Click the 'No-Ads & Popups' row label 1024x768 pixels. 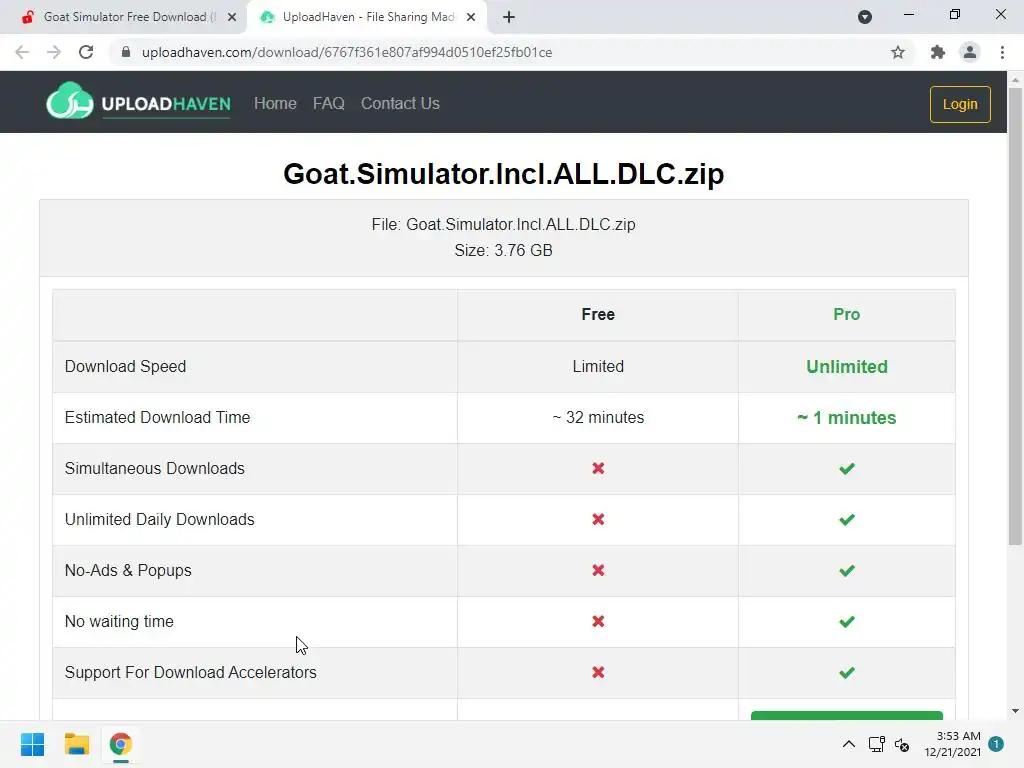click(x=128, y=570)
